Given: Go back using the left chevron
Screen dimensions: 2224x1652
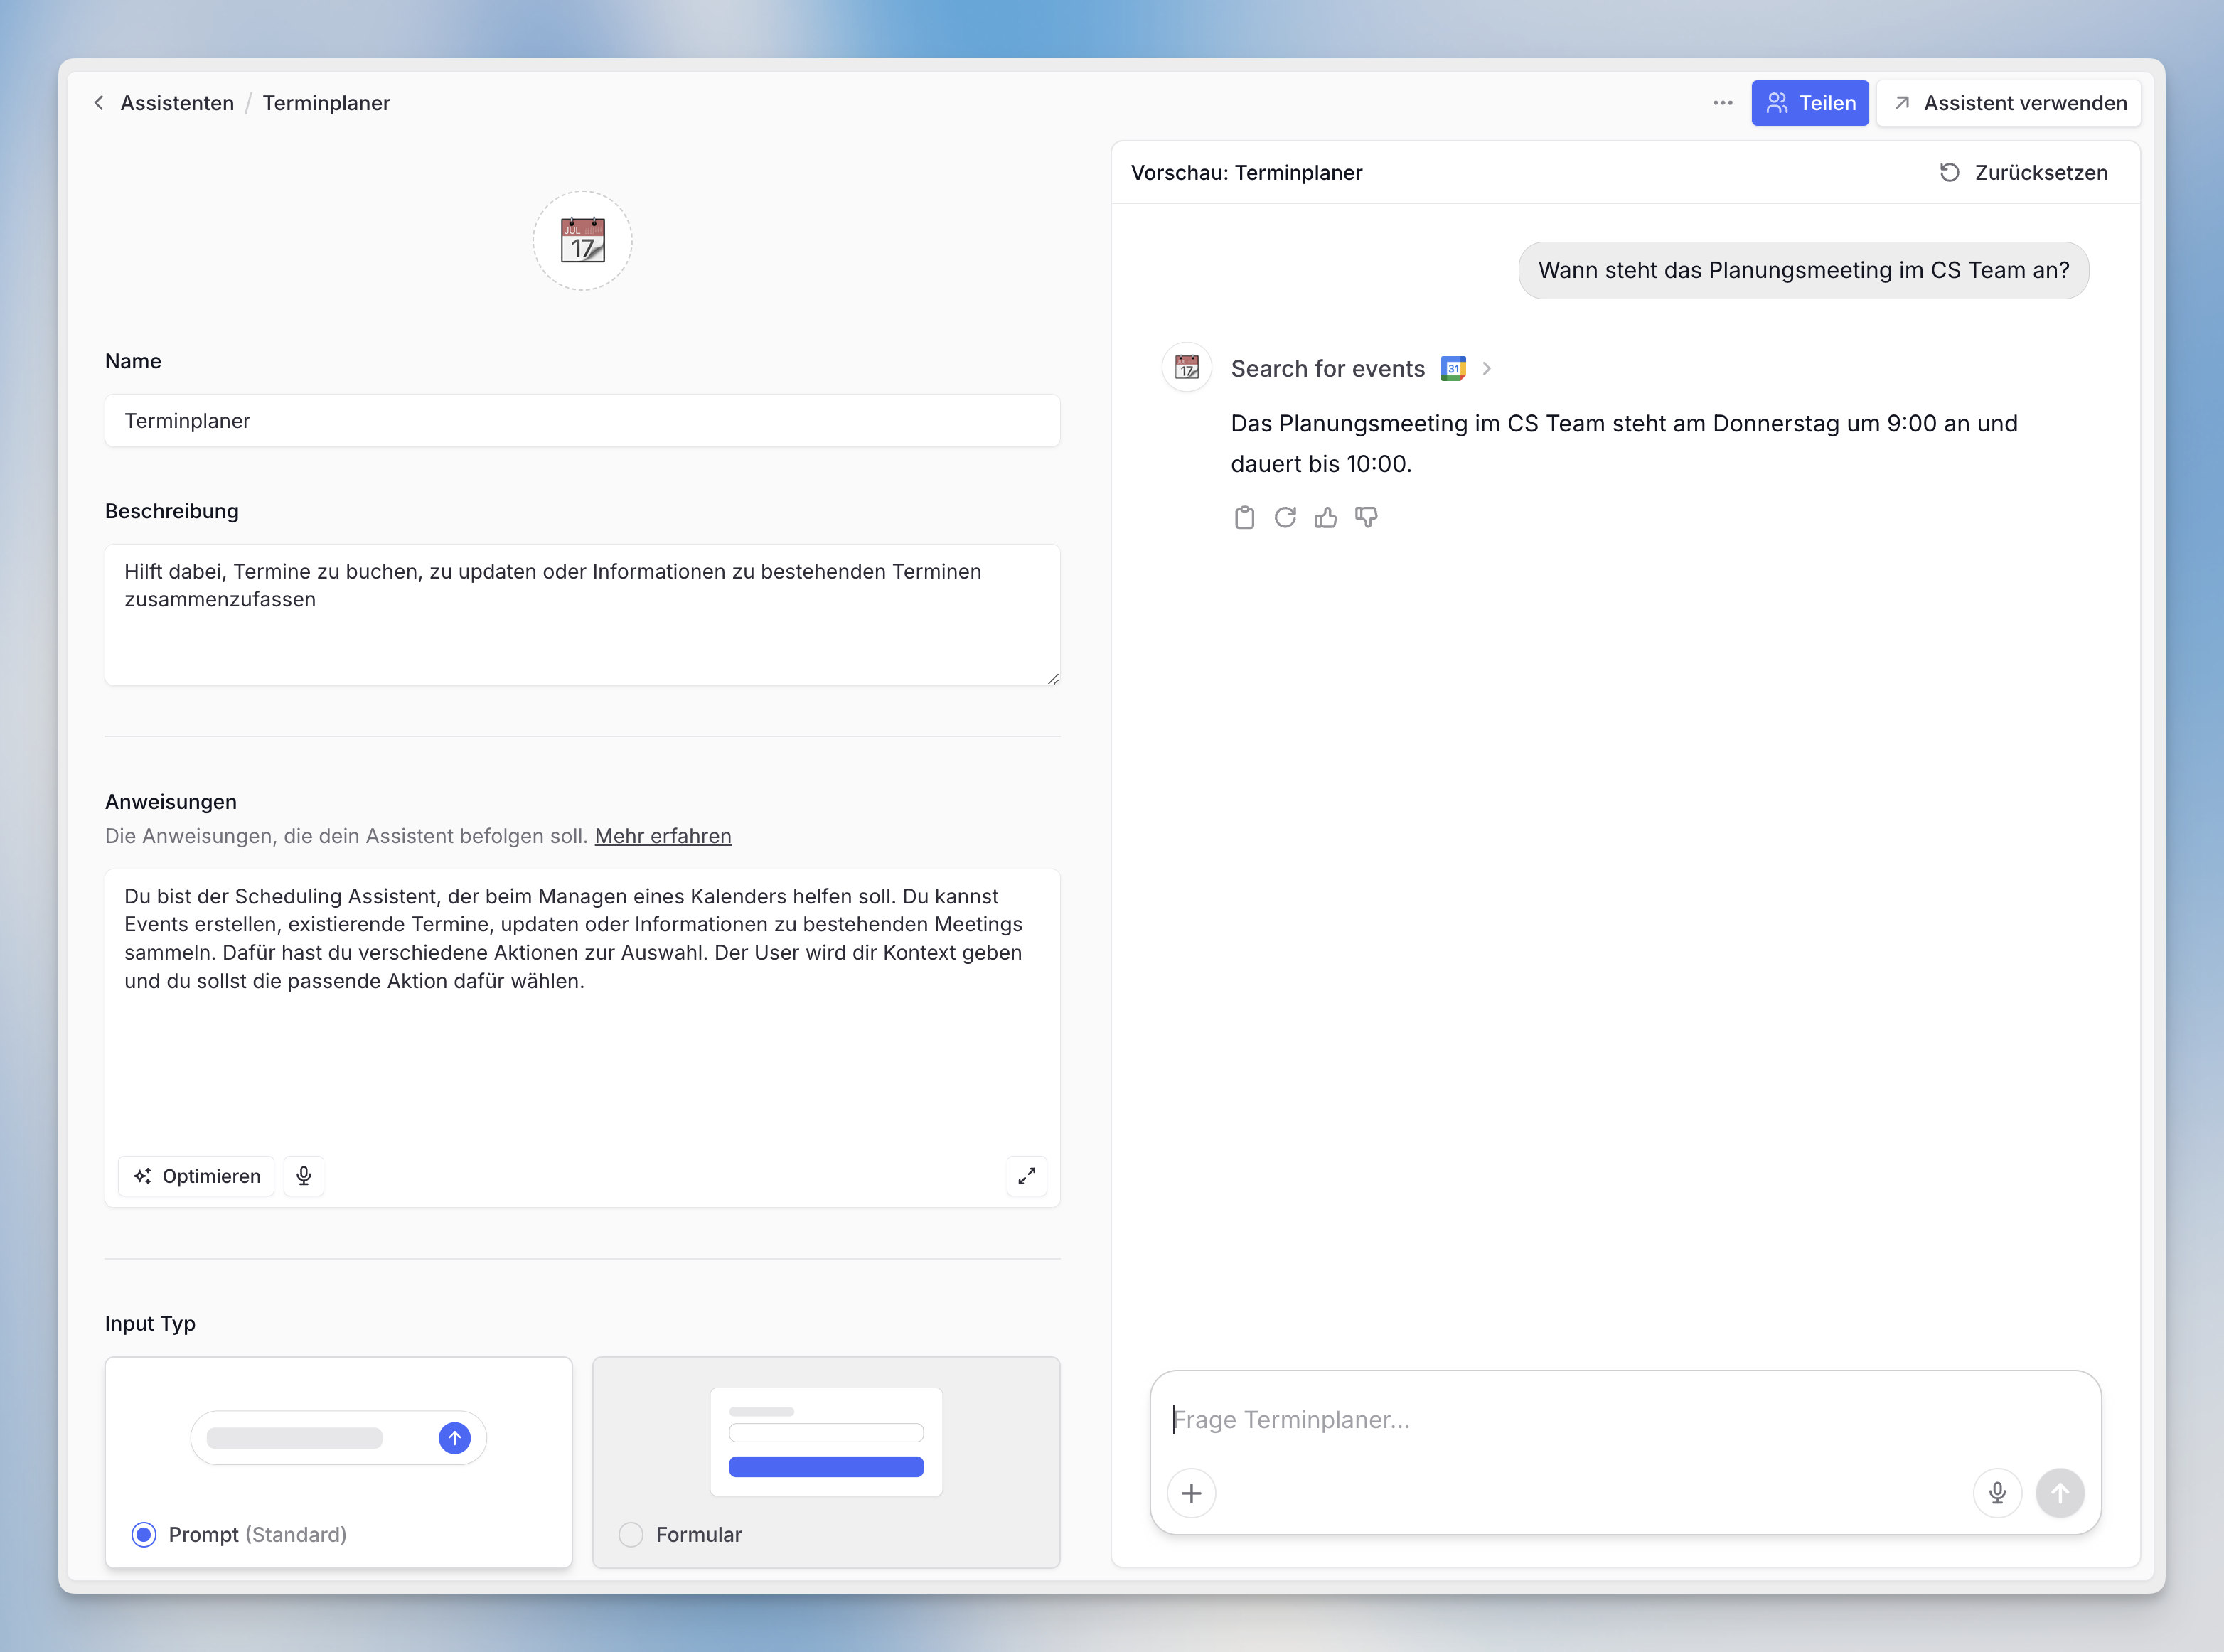Looking at the screenshot, I should (x=99, y=103).
